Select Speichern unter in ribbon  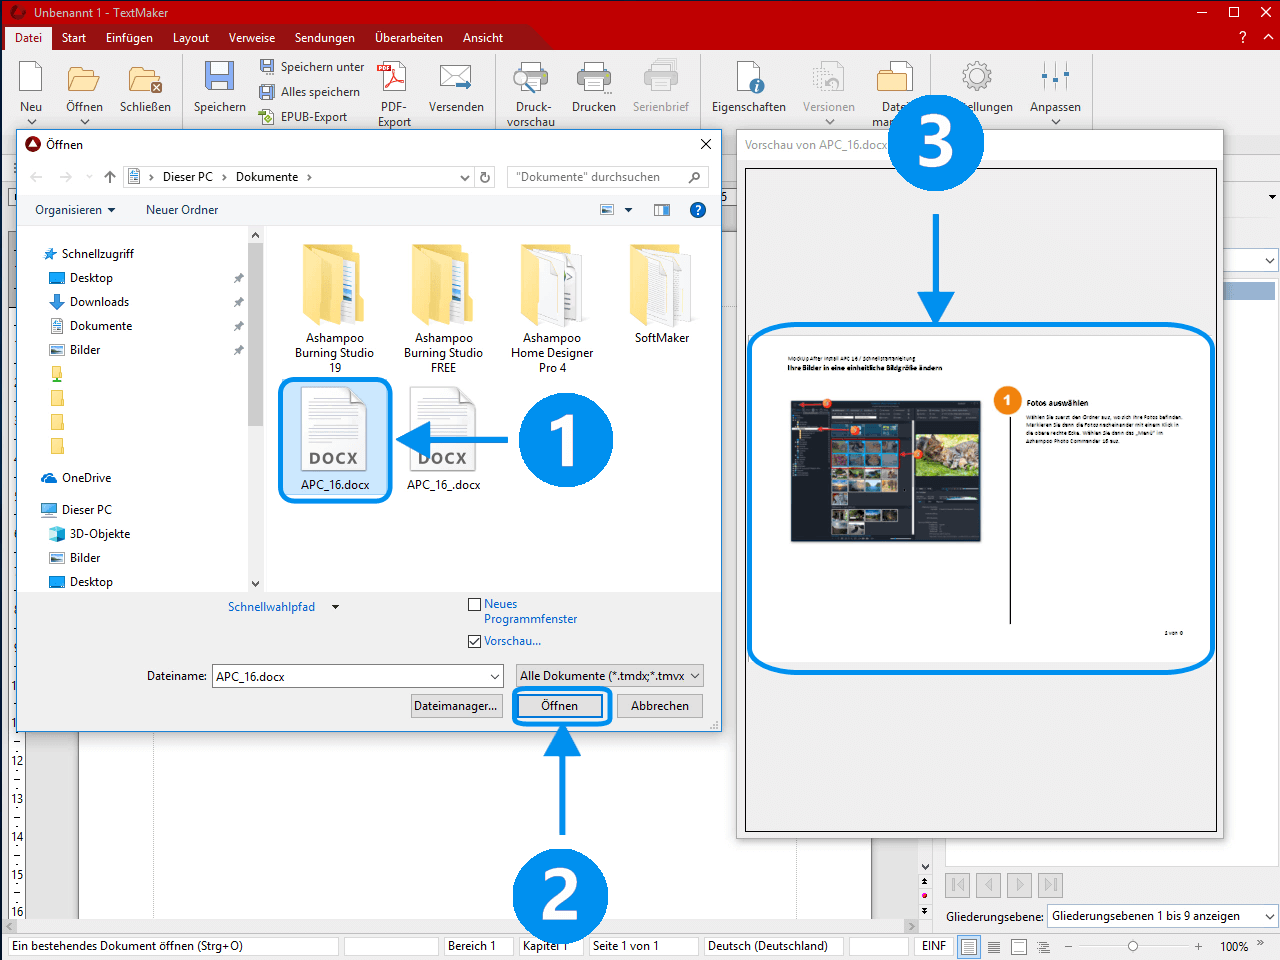(311, 66)
